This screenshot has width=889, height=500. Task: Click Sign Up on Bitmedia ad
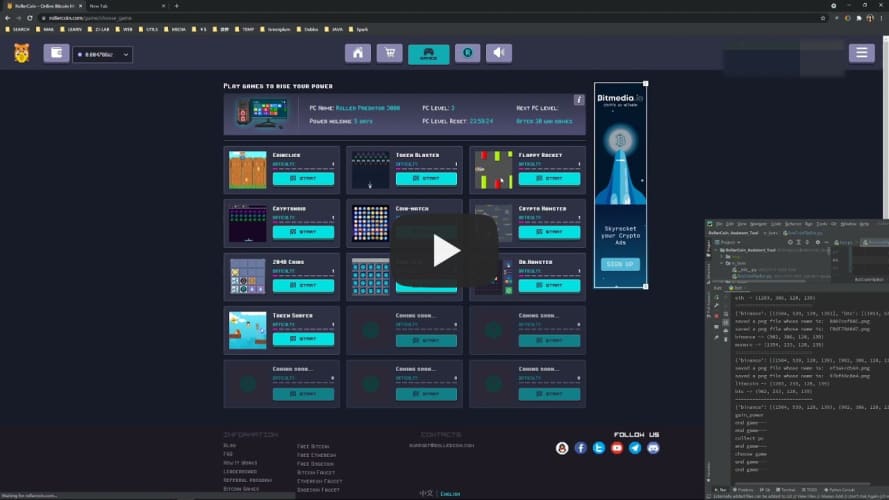click(x=620, y=264)
